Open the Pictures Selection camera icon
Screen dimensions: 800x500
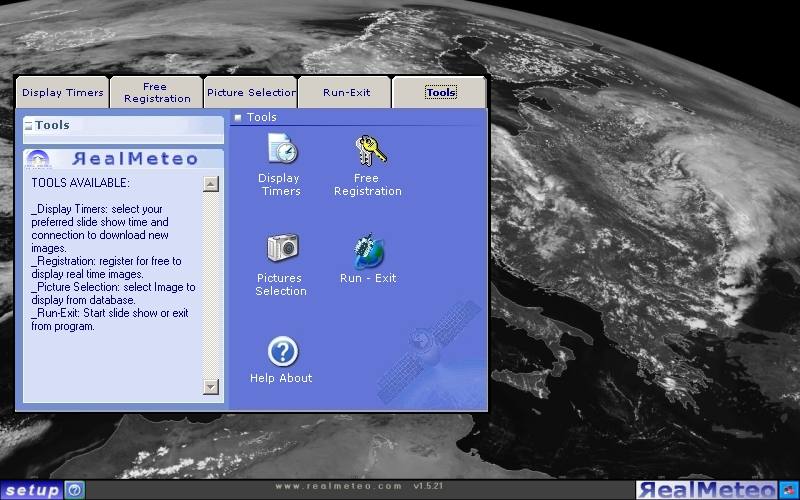click(283, 247)
